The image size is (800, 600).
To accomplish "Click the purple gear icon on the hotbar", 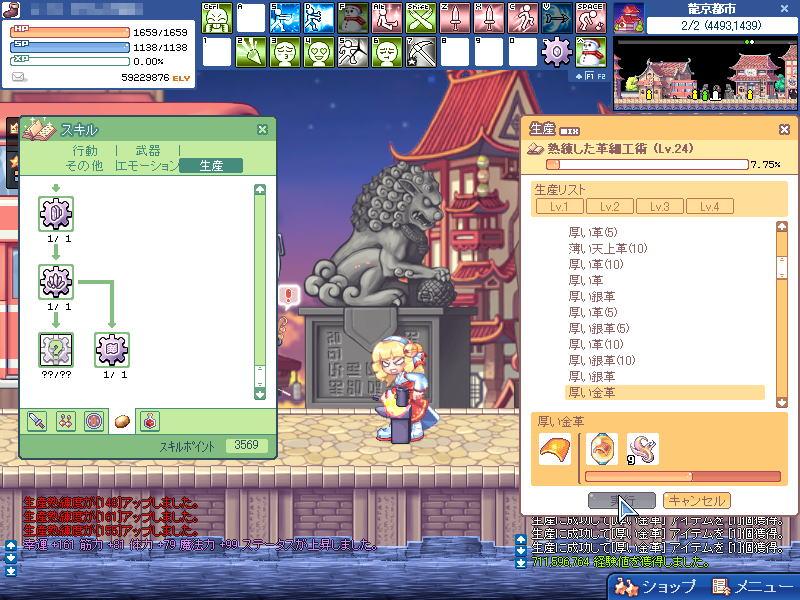I will [557, 52].
